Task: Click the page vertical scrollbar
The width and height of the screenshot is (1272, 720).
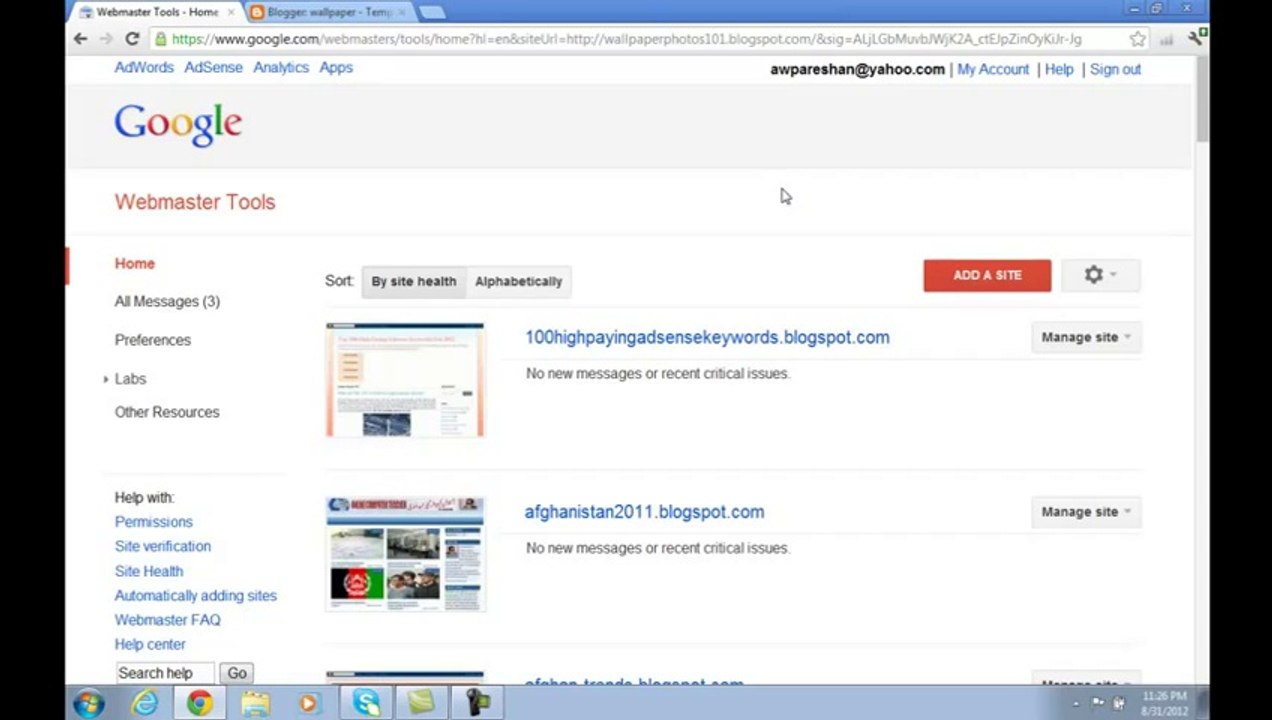Action: [1201, 98]
